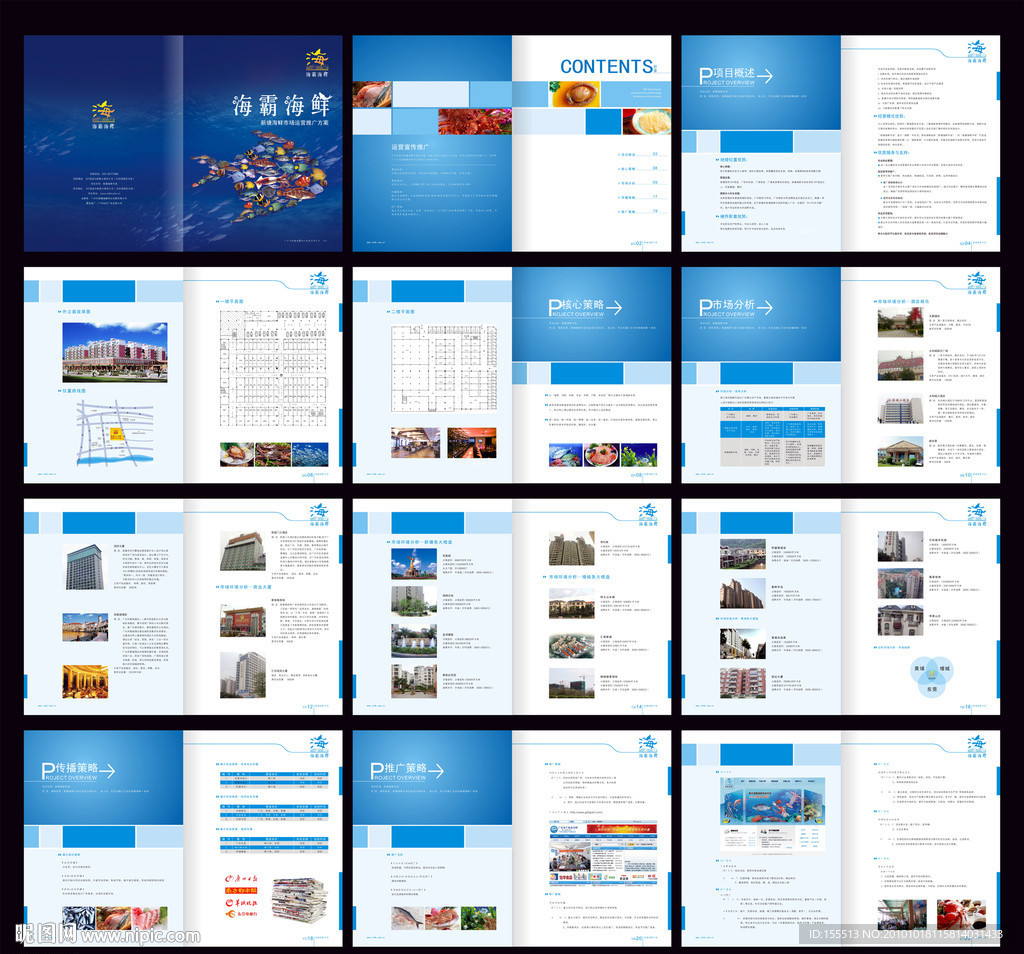This screenshot has height=954, width=1024.
Task: Click the market analysis comparison table
Action: coord(772,436)
